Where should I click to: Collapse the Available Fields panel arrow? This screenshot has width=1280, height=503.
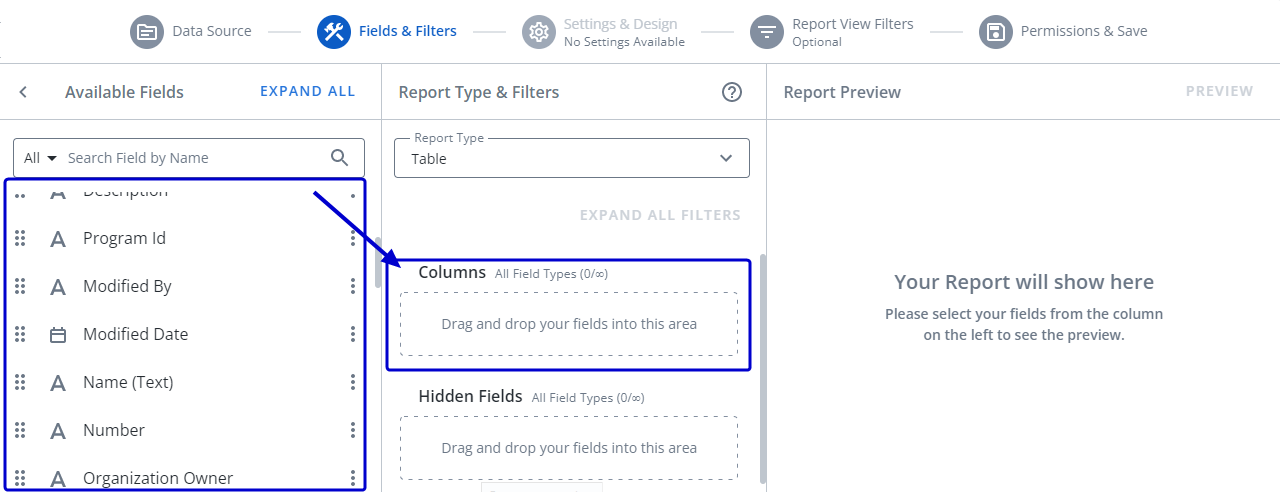(23, 92)
